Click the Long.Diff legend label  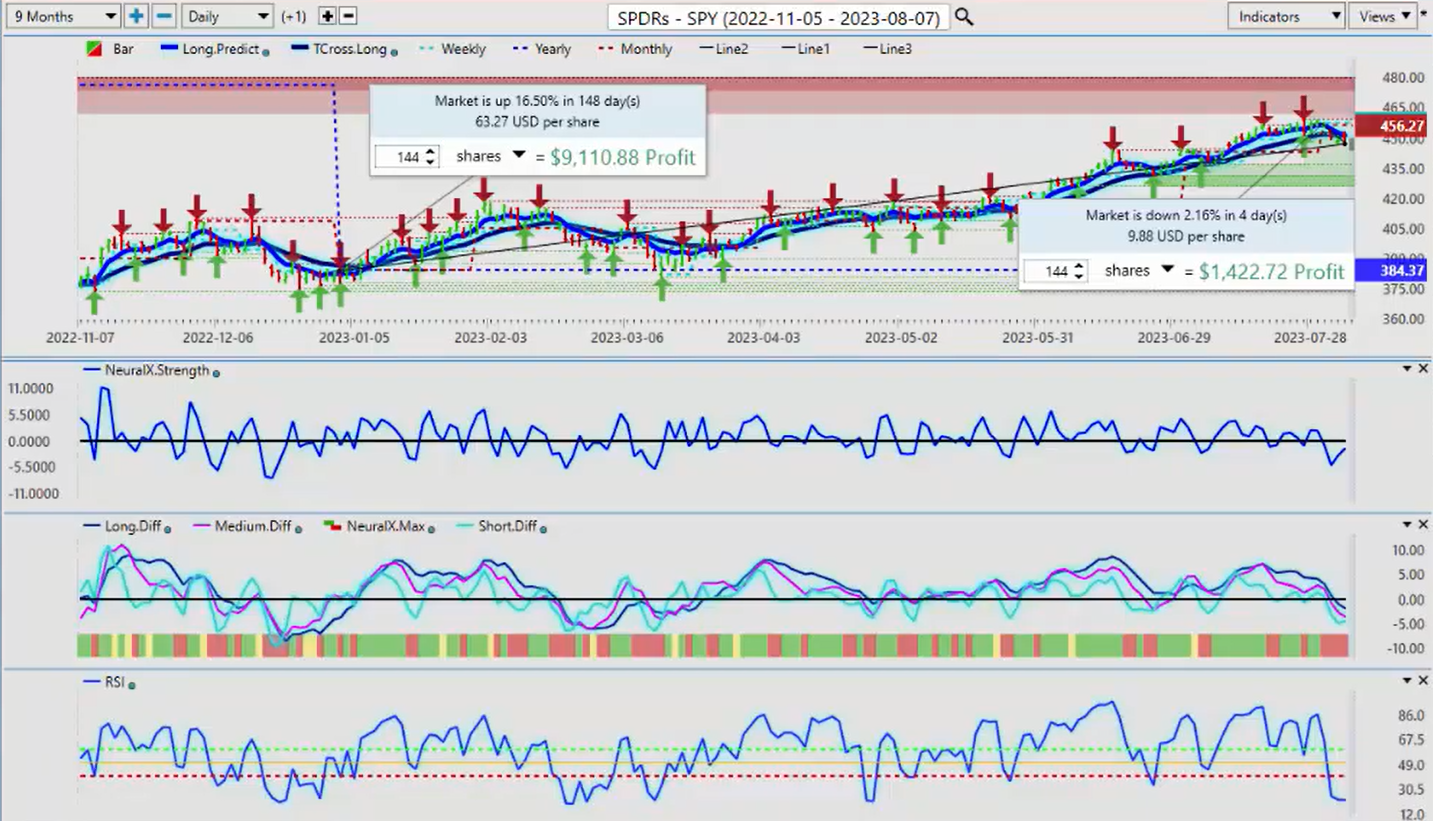(x=133, y=526)
